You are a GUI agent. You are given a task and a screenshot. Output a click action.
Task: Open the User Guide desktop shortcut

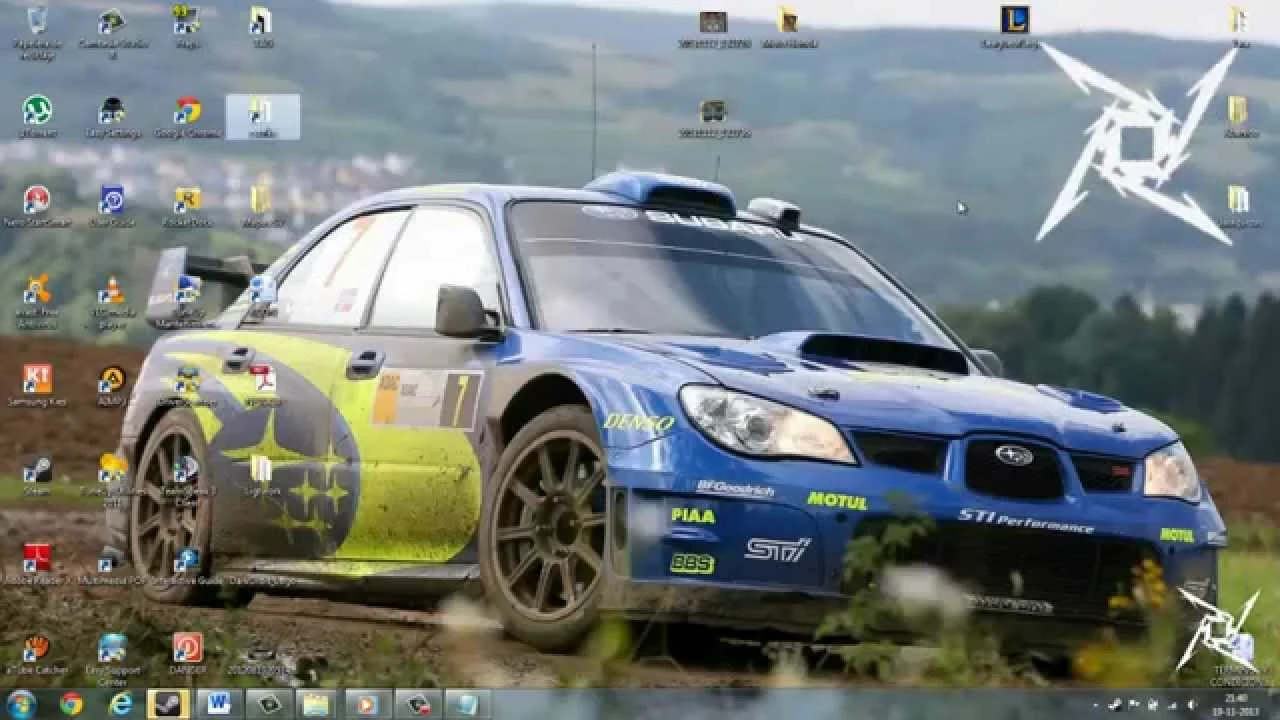[112, 206]
